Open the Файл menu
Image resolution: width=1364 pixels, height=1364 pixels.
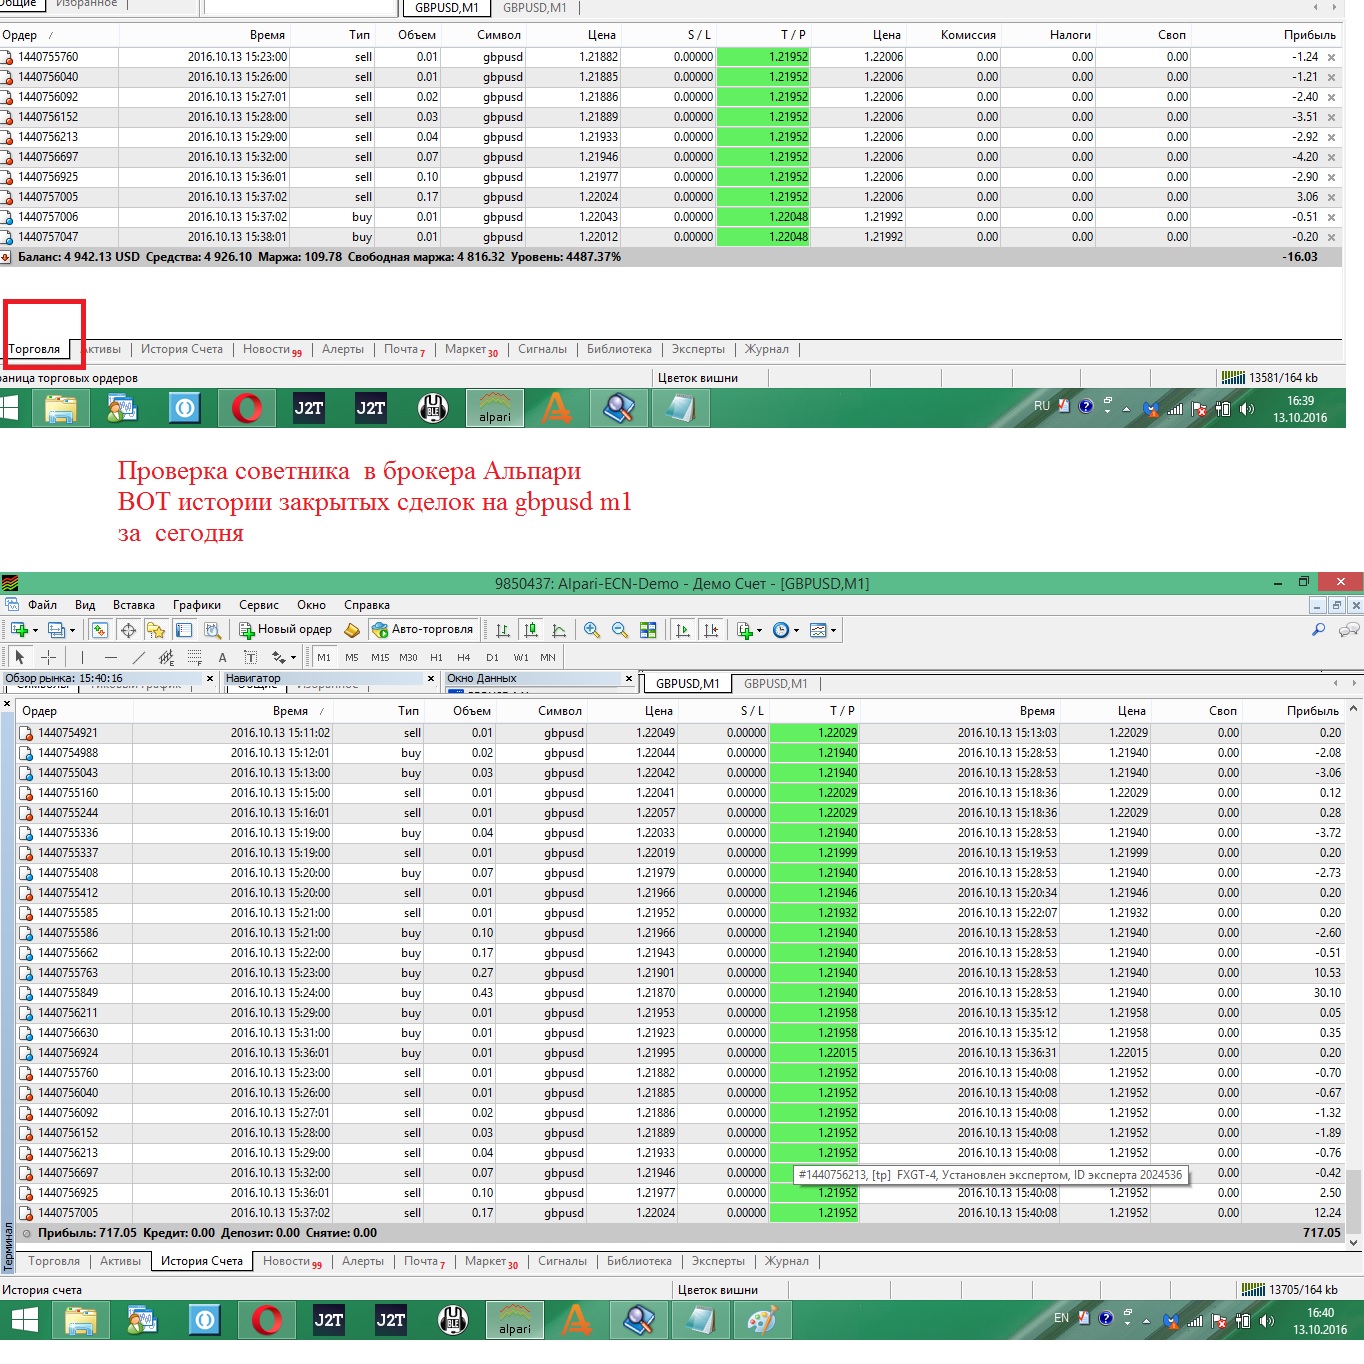[42, 605]
